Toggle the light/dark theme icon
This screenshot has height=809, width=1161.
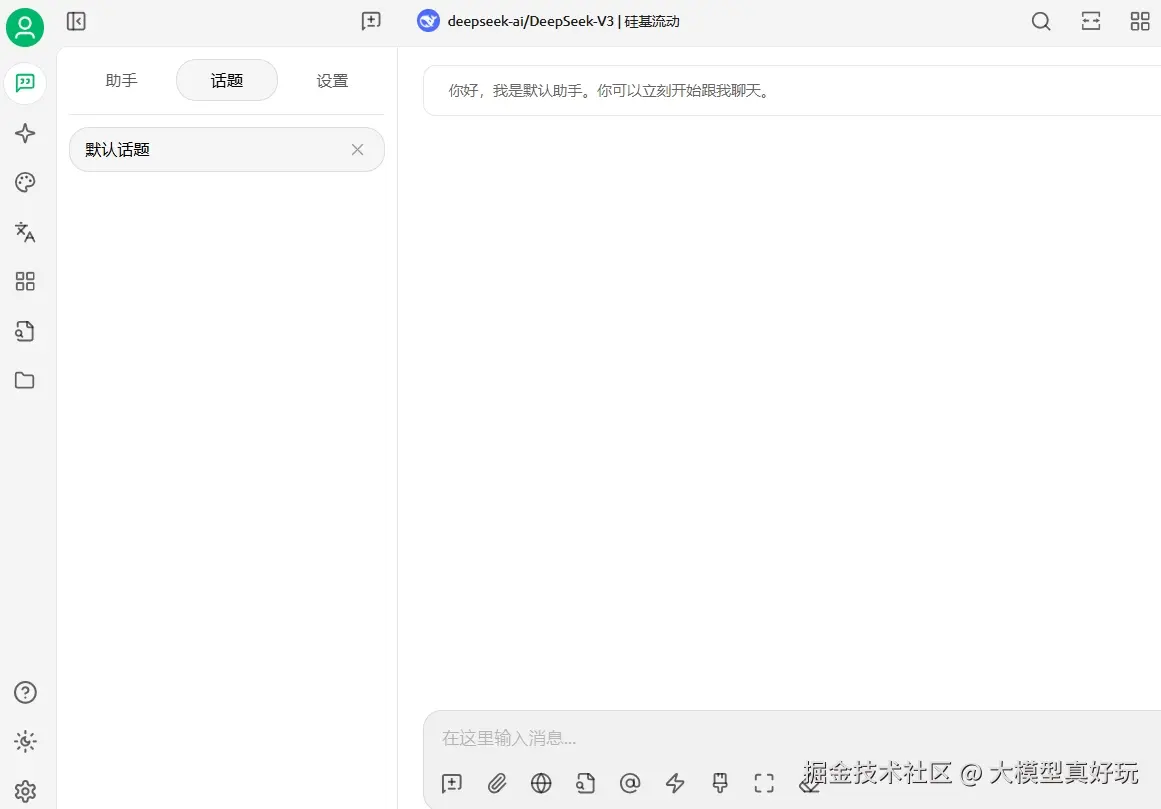click(x=25, y=741)
